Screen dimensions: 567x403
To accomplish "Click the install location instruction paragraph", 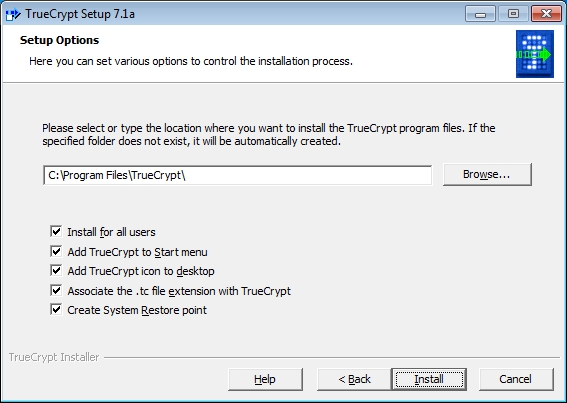I will tap(269, 135).
